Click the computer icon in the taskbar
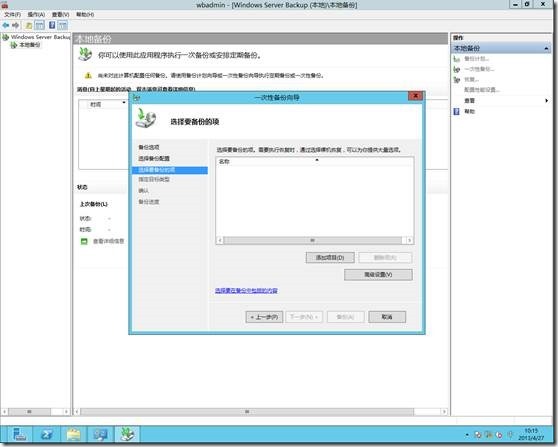Image resolution: width=558 pixels, height=447 pixels. (101, 435)
